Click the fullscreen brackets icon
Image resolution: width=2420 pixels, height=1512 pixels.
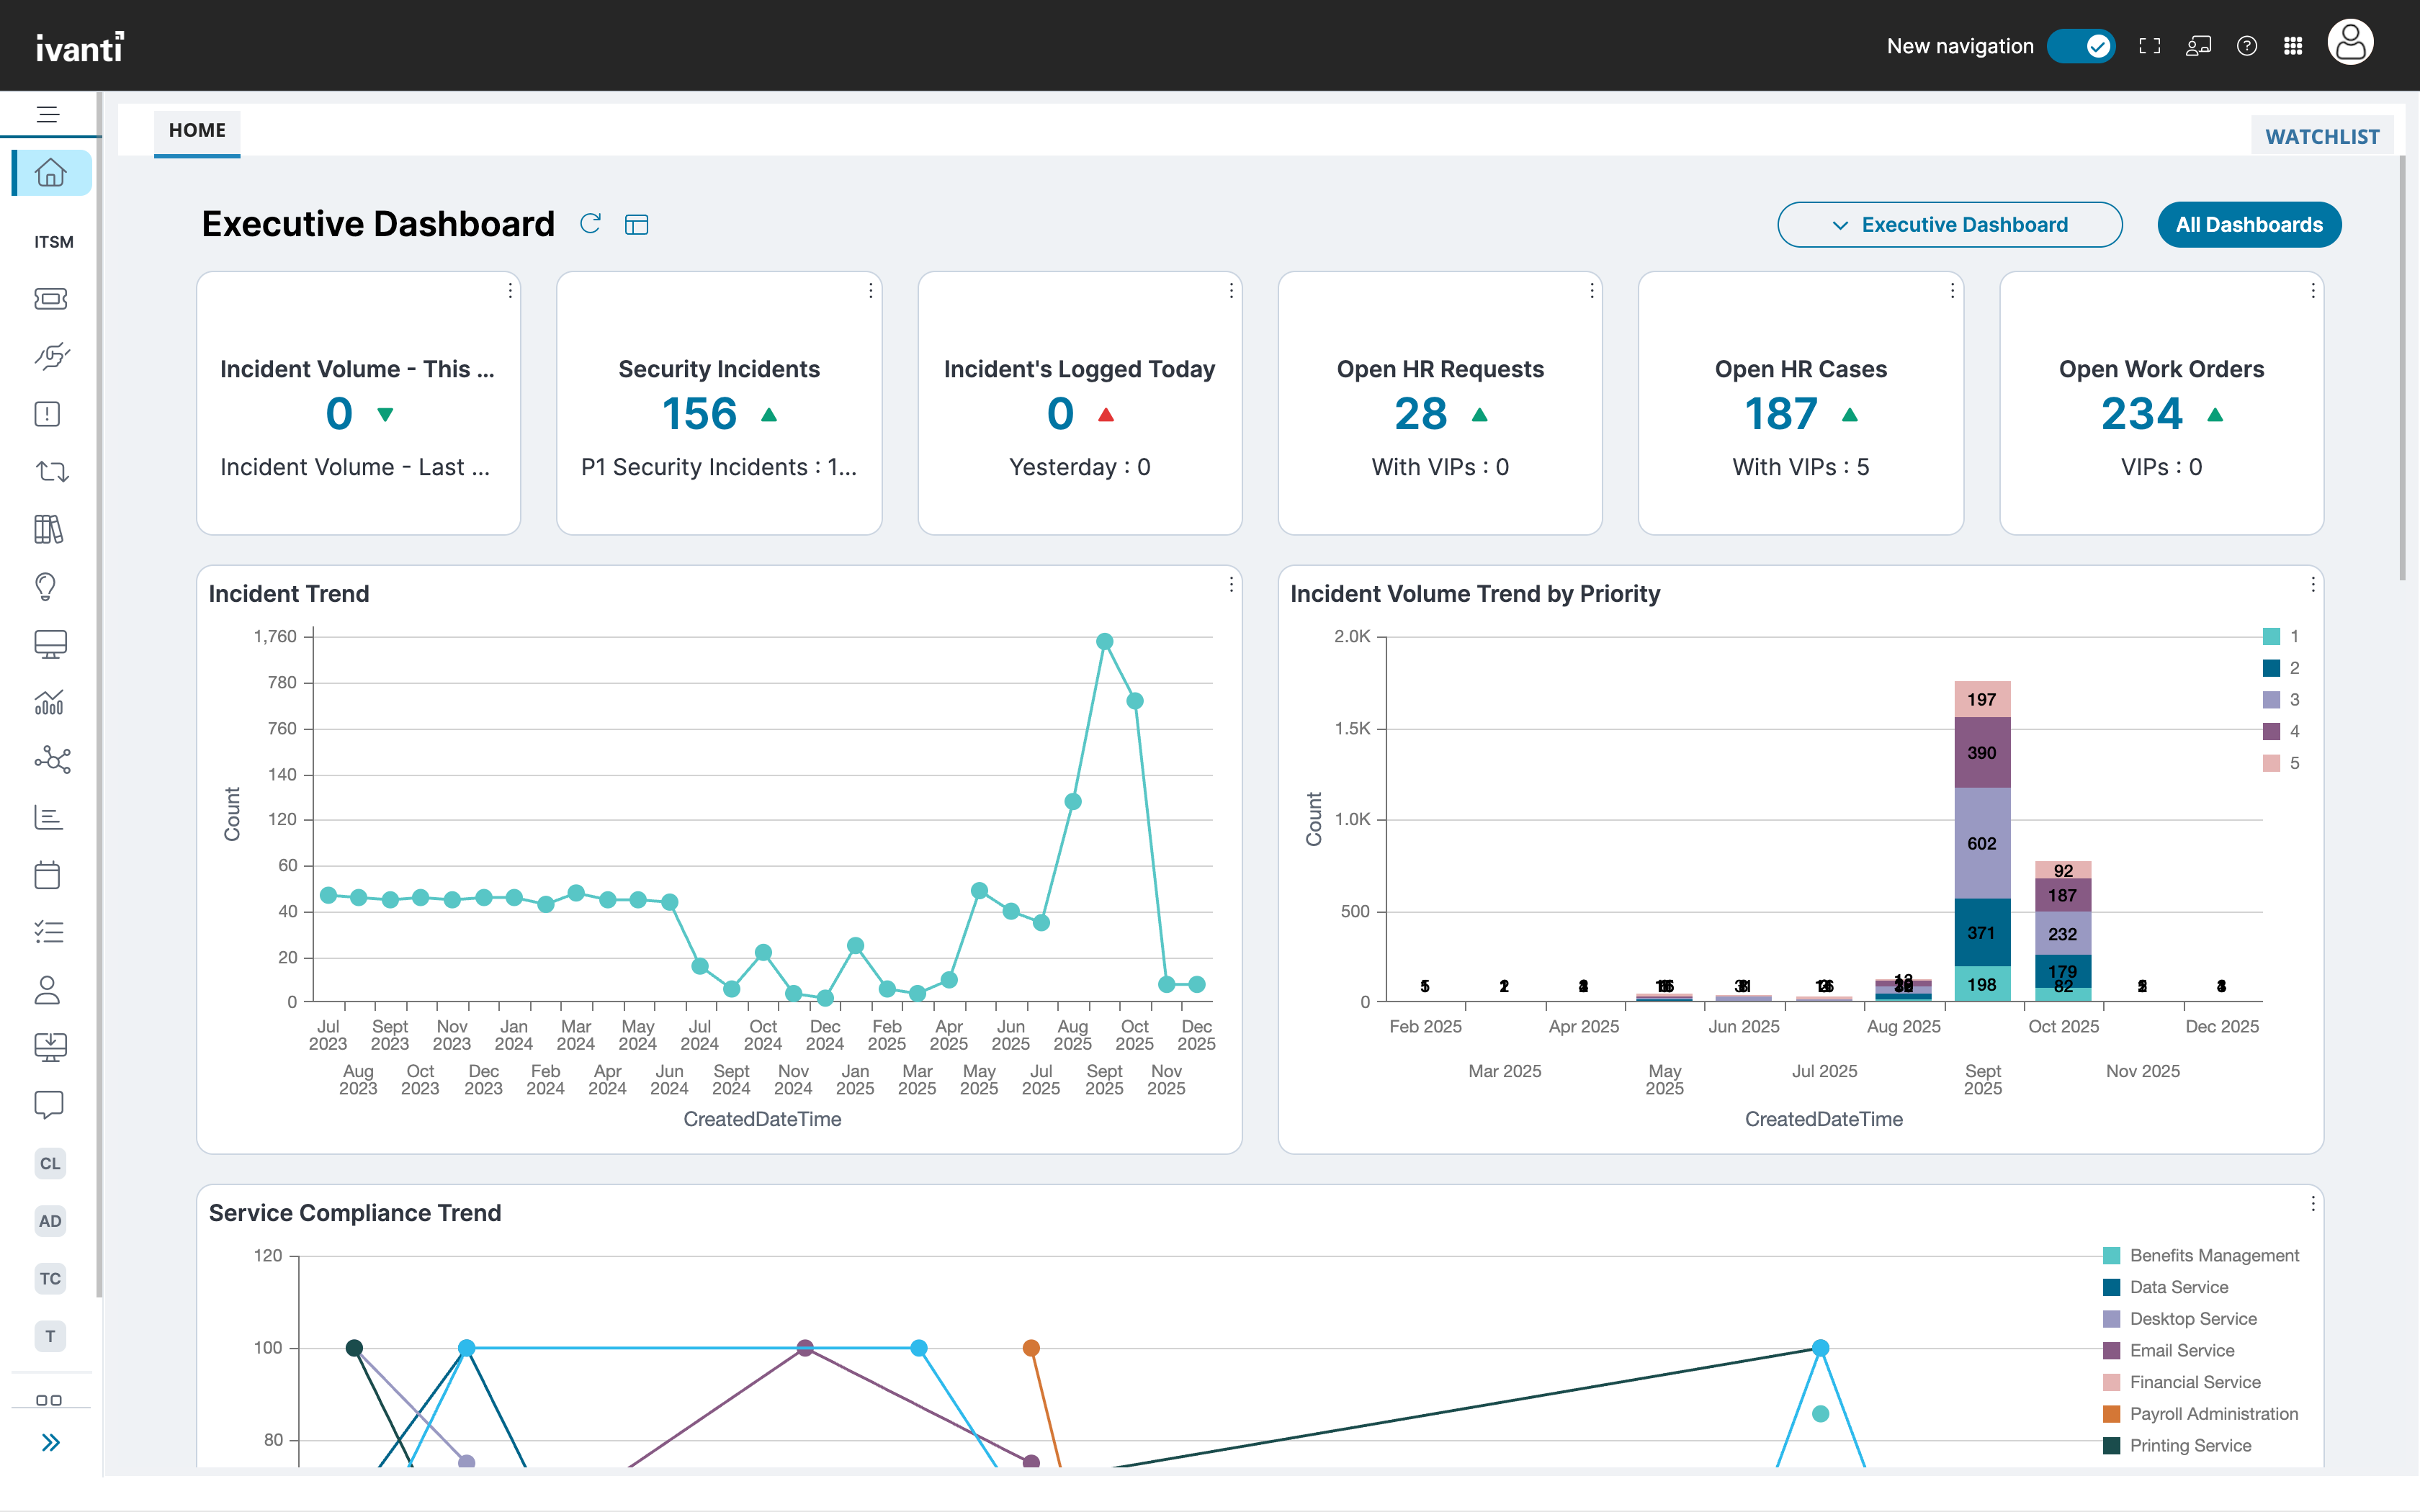[2149, 46]
